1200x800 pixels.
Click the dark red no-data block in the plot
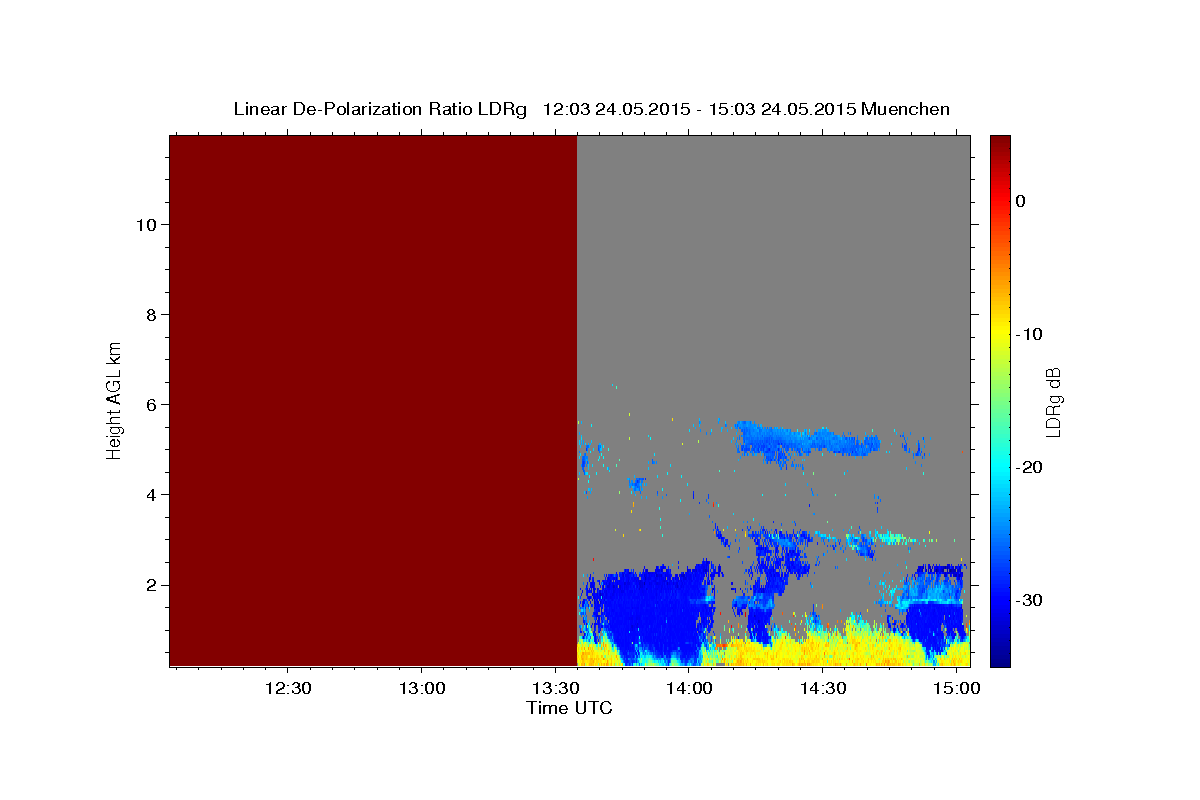tap(373, 400)
